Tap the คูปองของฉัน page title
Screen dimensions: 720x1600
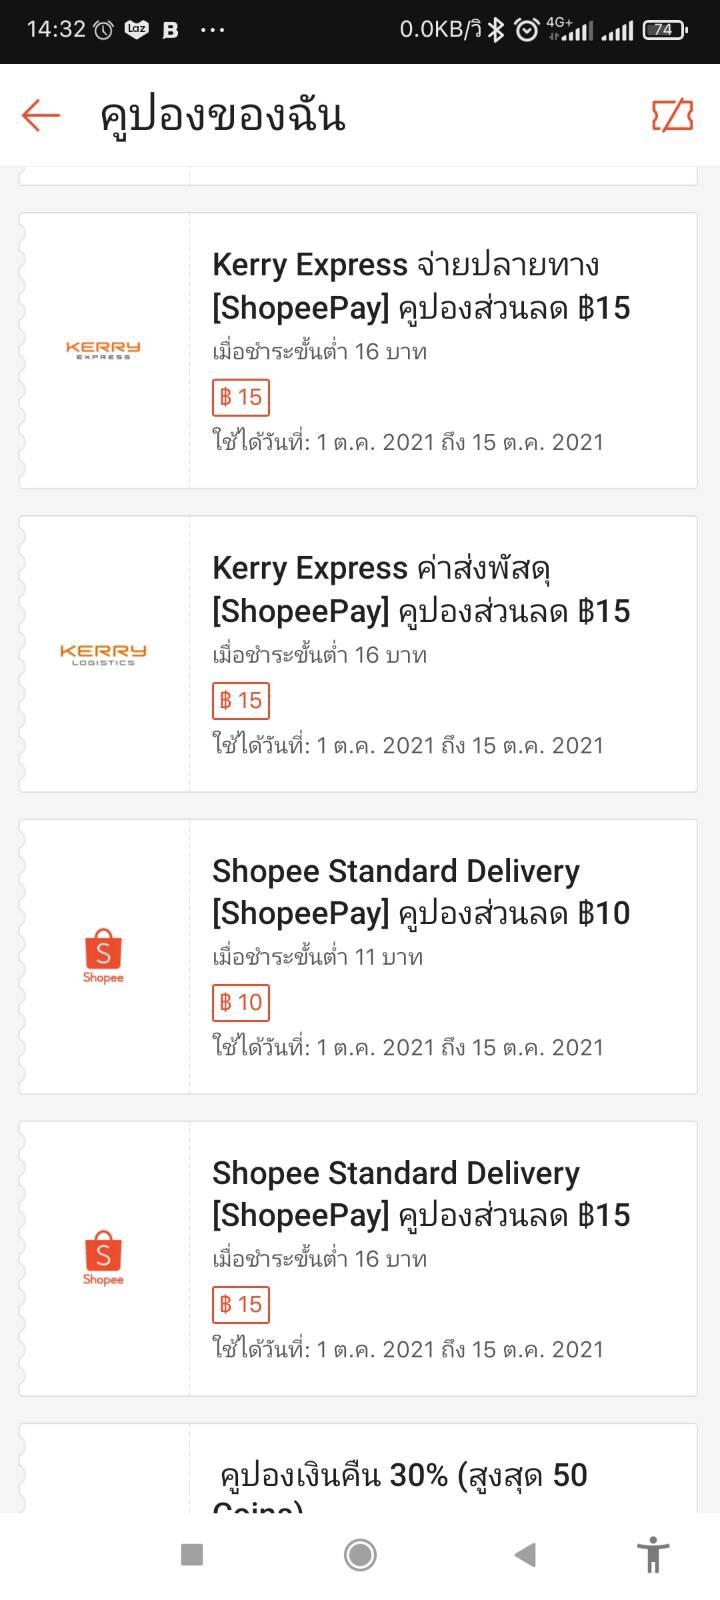point(222,115)
